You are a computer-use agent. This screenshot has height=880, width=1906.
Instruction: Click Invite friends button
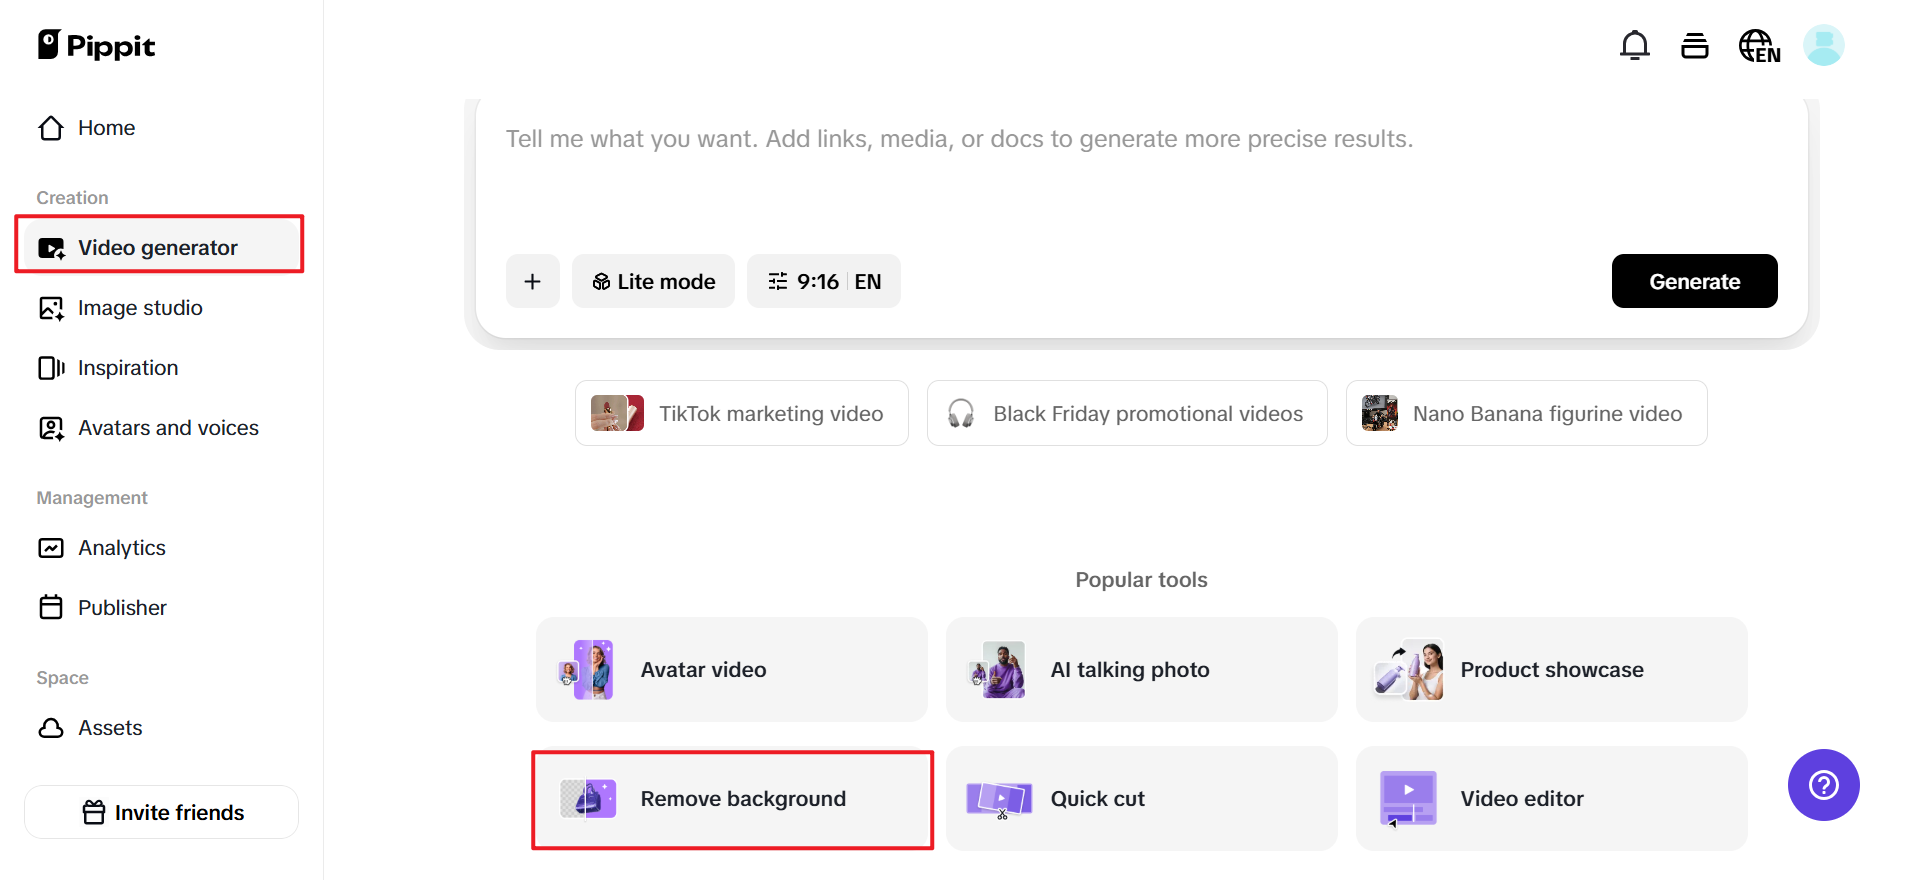coord(162,812)
